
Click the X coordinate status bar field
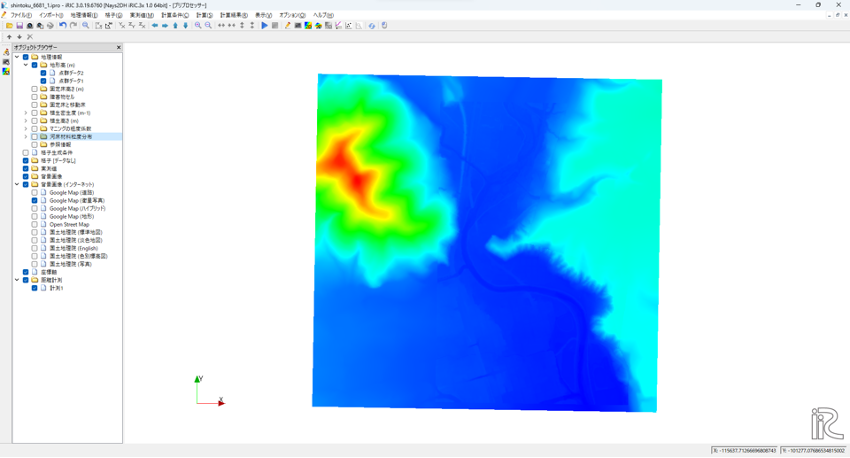tap(744, 450)
